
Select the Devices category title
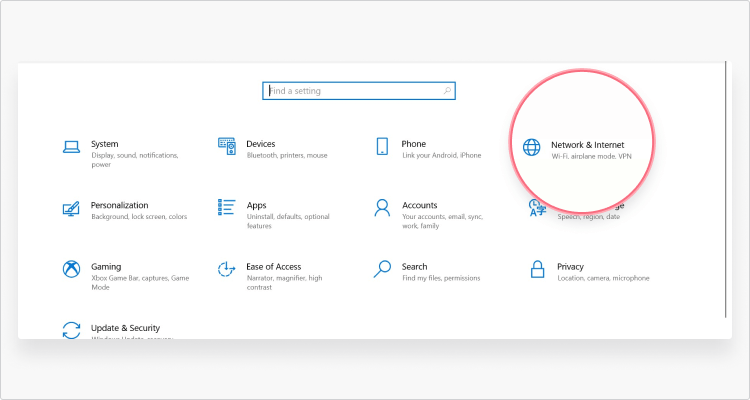(x=261, y=144)
